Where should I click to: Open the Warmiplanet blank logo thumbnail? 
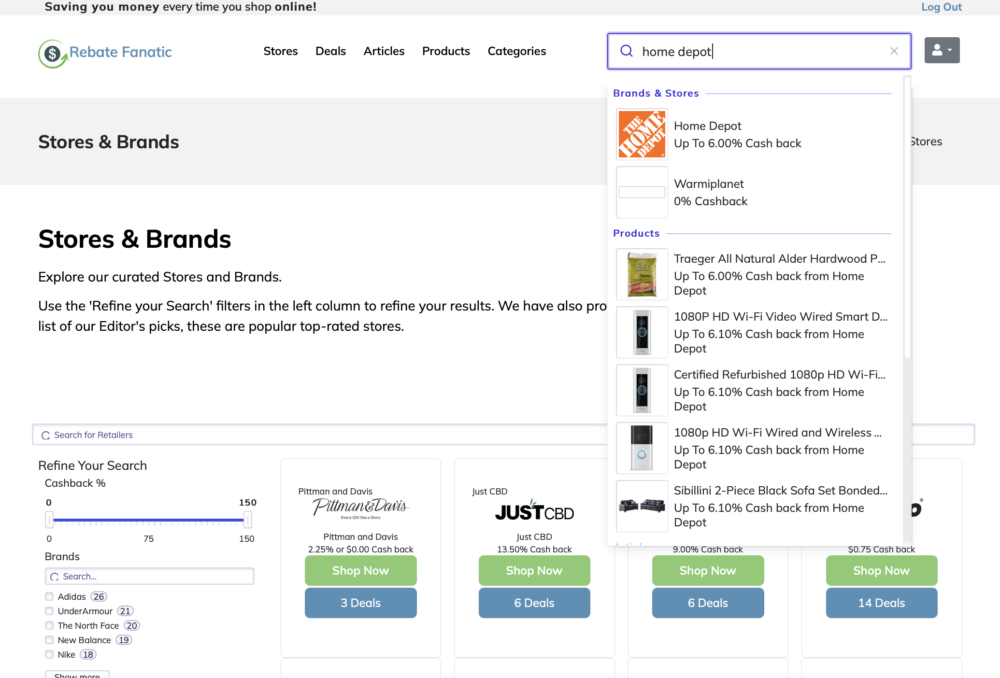point(642,192)
